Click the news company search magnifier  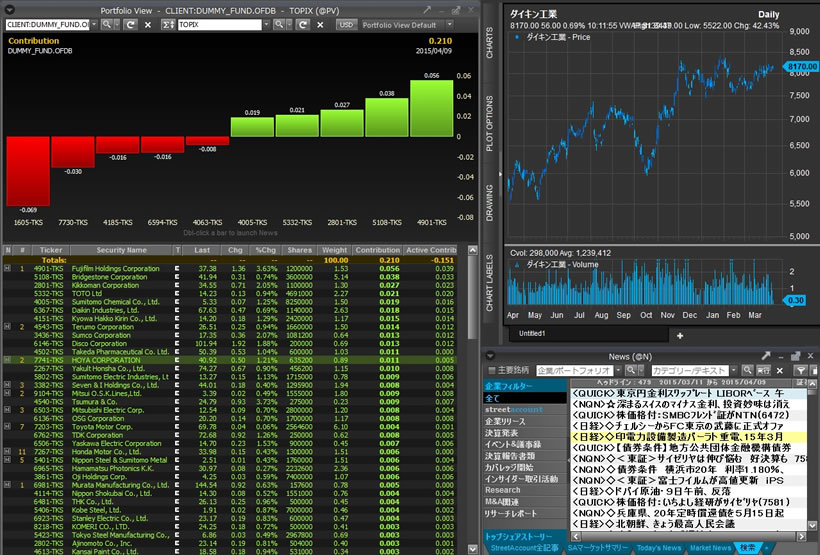click(631, 370)
